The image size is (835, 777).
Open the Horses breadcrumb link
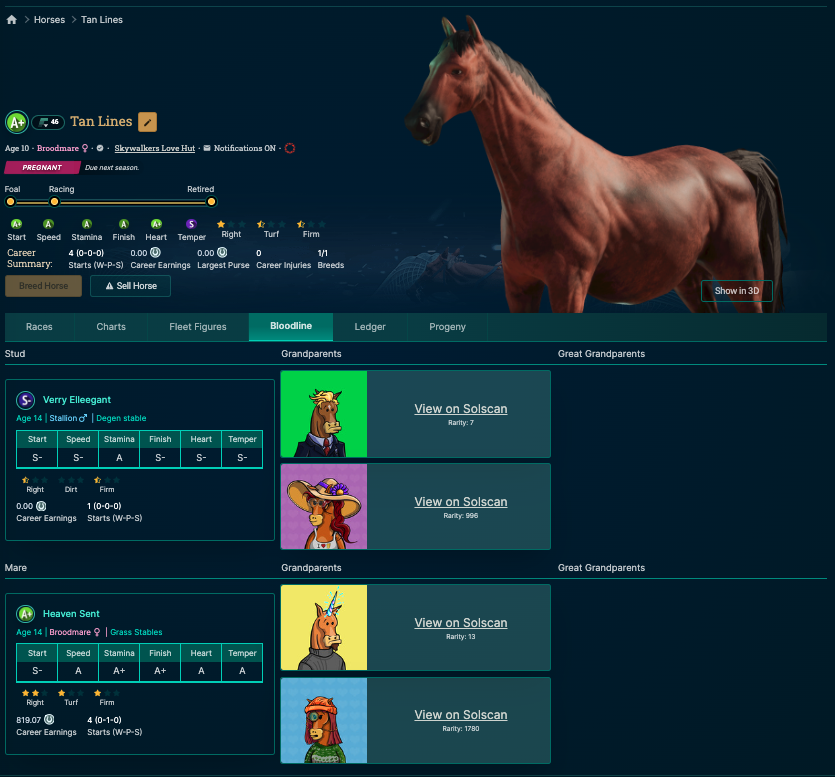tap(50, 20)
